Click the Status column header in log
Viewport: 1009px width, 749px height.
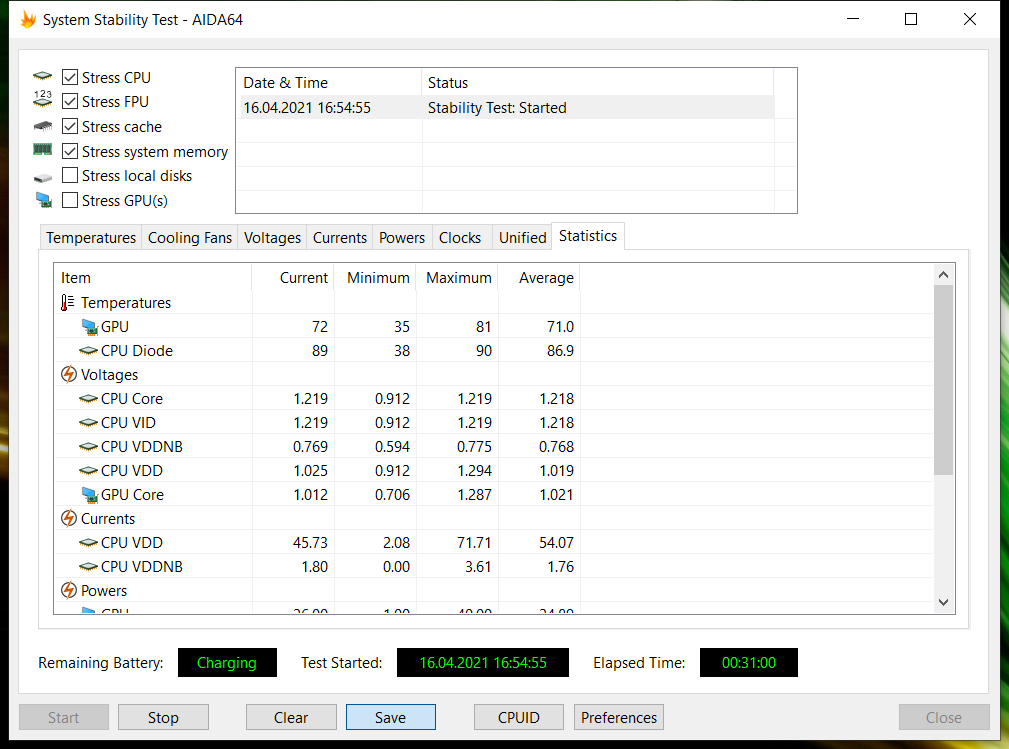(x=597, y=82)
